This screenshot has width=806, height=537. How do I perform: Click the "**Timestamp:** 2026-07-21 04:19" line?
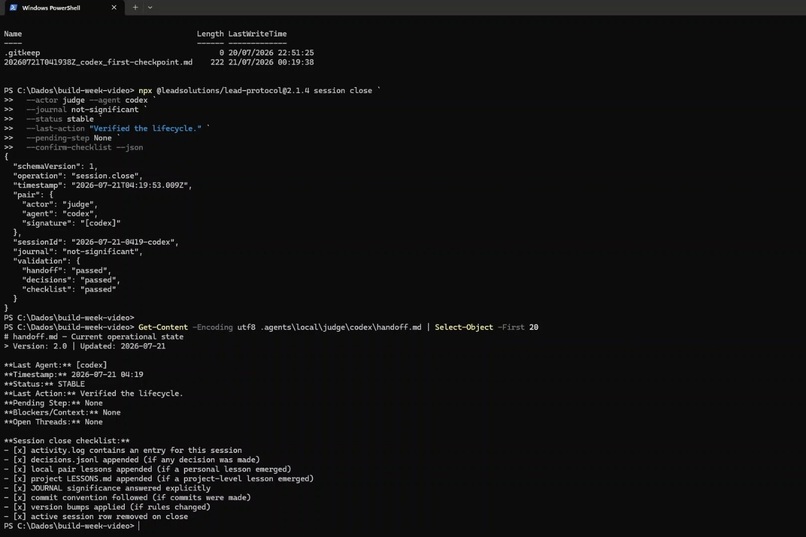[74, 375]
